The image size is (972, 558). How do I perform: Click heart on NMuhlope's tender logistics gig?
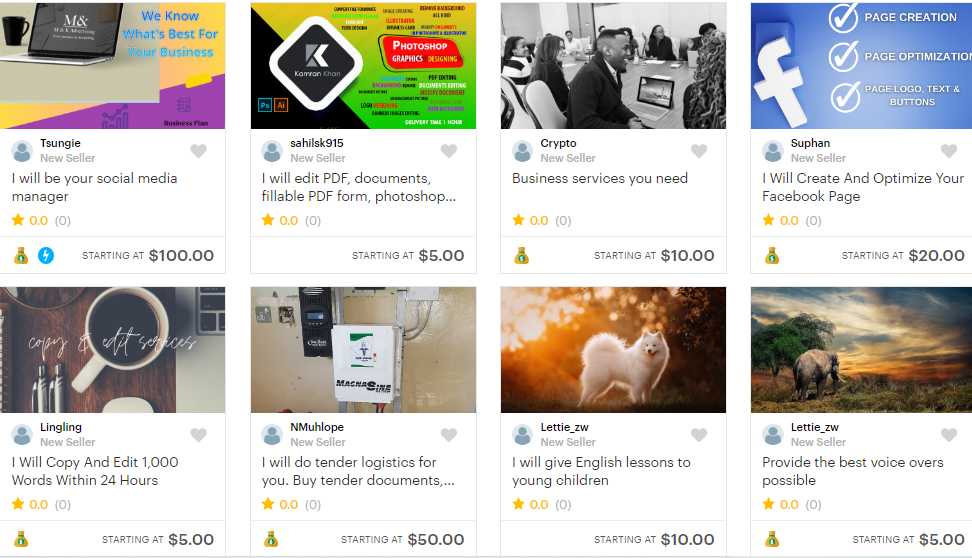449,435
